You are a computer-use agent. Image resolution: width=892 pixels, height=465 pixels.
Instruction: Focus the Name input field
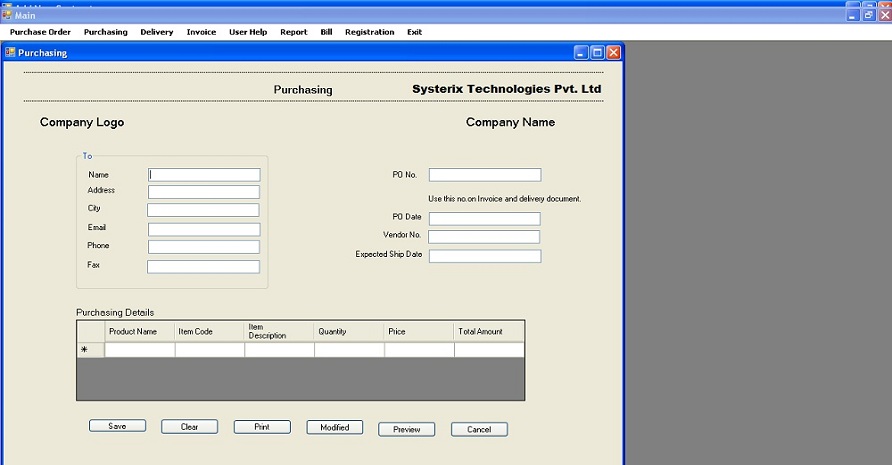tap(204, 175)
